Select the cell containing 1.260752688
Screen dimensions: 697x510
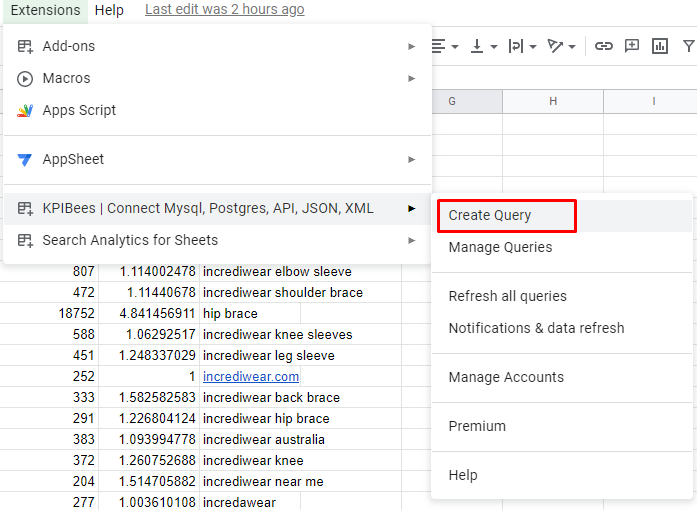149,461
